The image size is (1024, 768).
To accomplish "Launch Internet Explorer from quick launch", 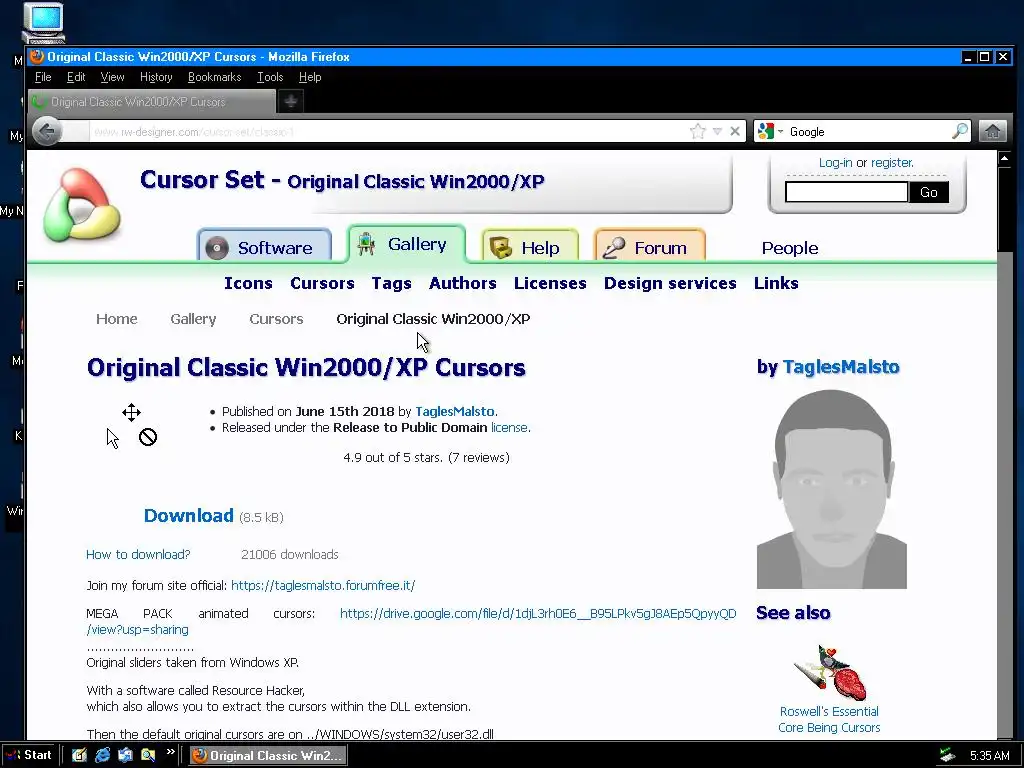I will tap(103, 755).
